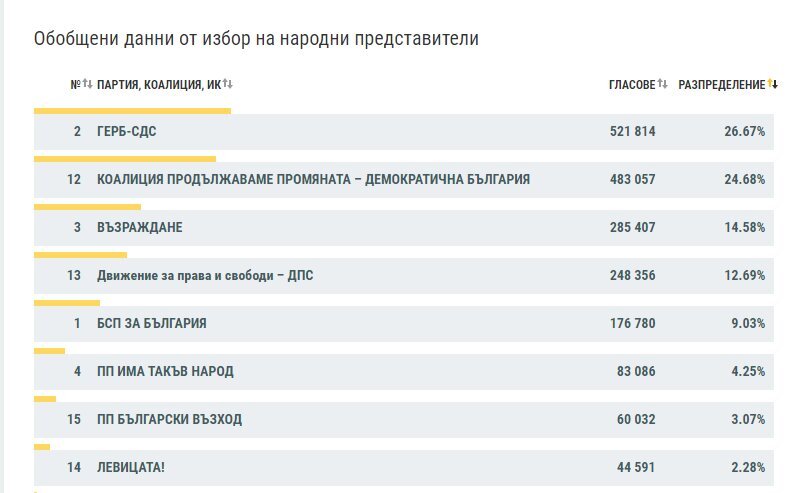Select the Продължаваме Промяната – Демократична България row
798x493 pixels.
coord(404,180)
